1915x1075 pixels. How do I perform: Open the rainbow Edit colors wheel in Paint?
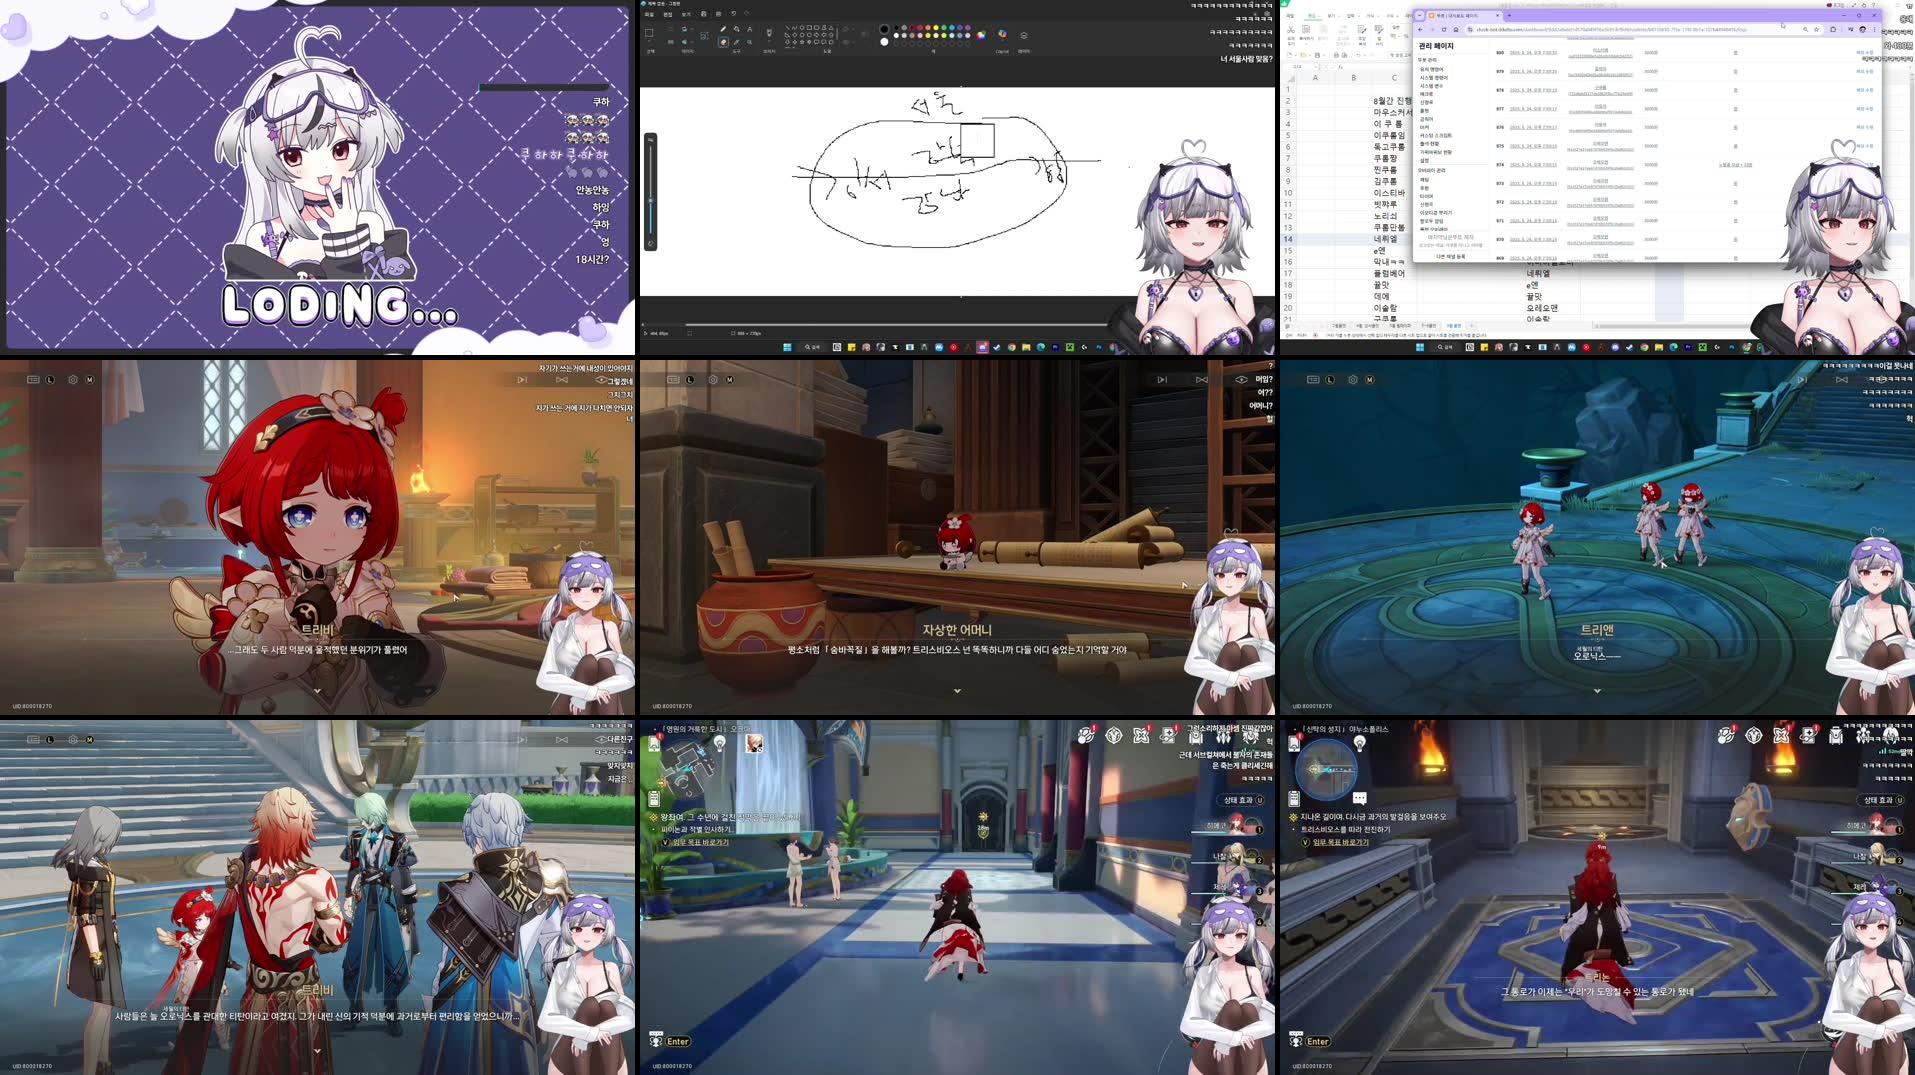981,35
